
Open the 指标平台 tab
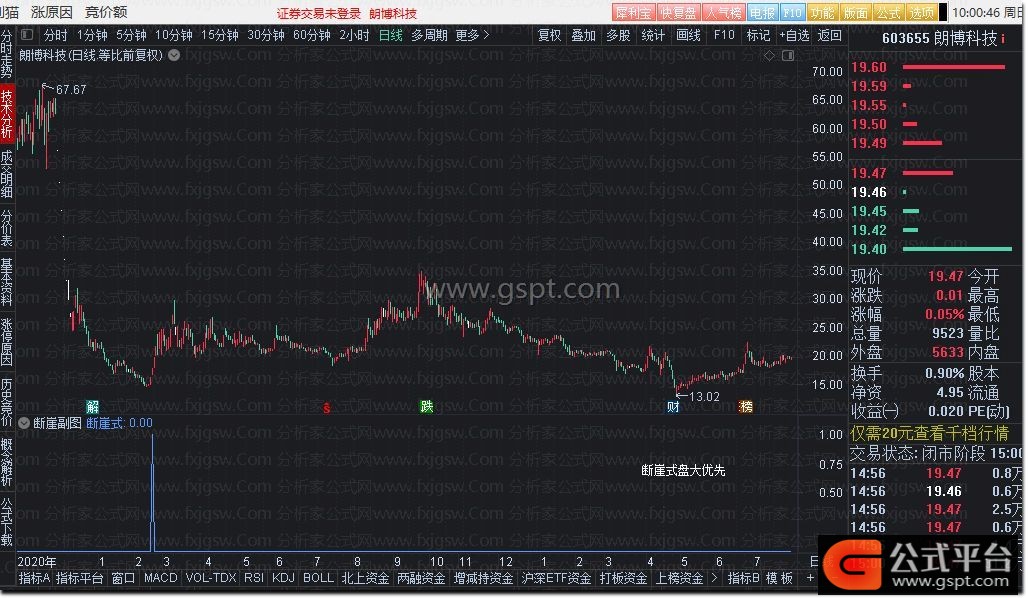(x=79, y=578)
